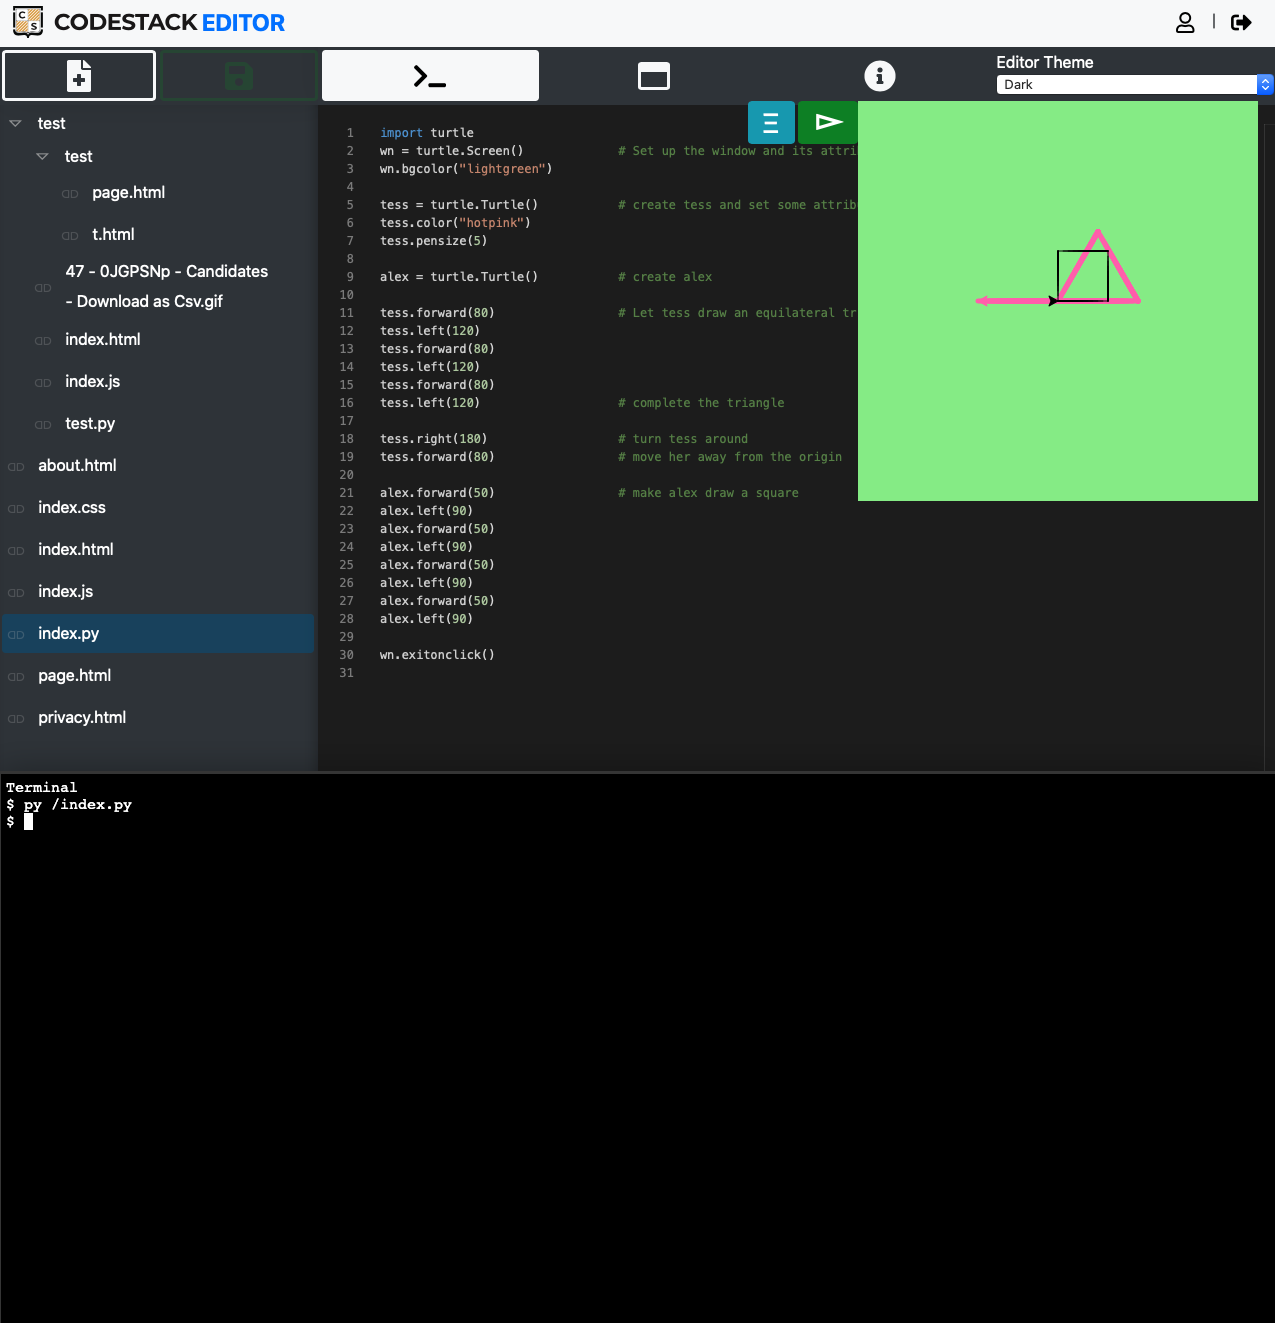
Task: Click the logout icon in the header
Action: pos(1240,21)
